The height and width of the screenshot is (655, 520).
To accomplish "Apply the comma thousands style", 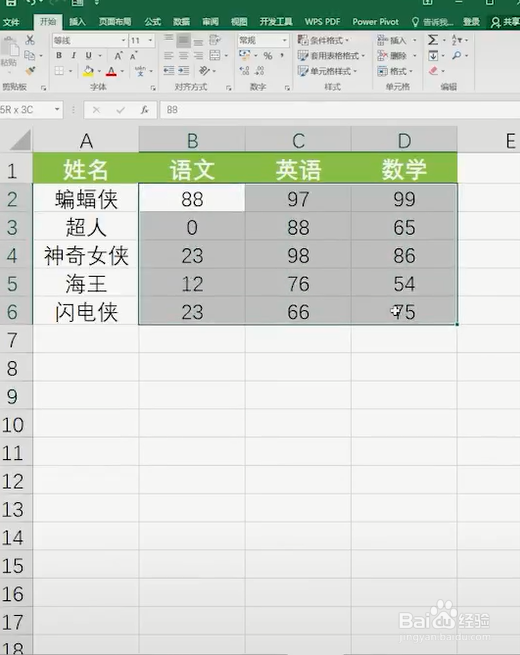I will pos(282,55).
